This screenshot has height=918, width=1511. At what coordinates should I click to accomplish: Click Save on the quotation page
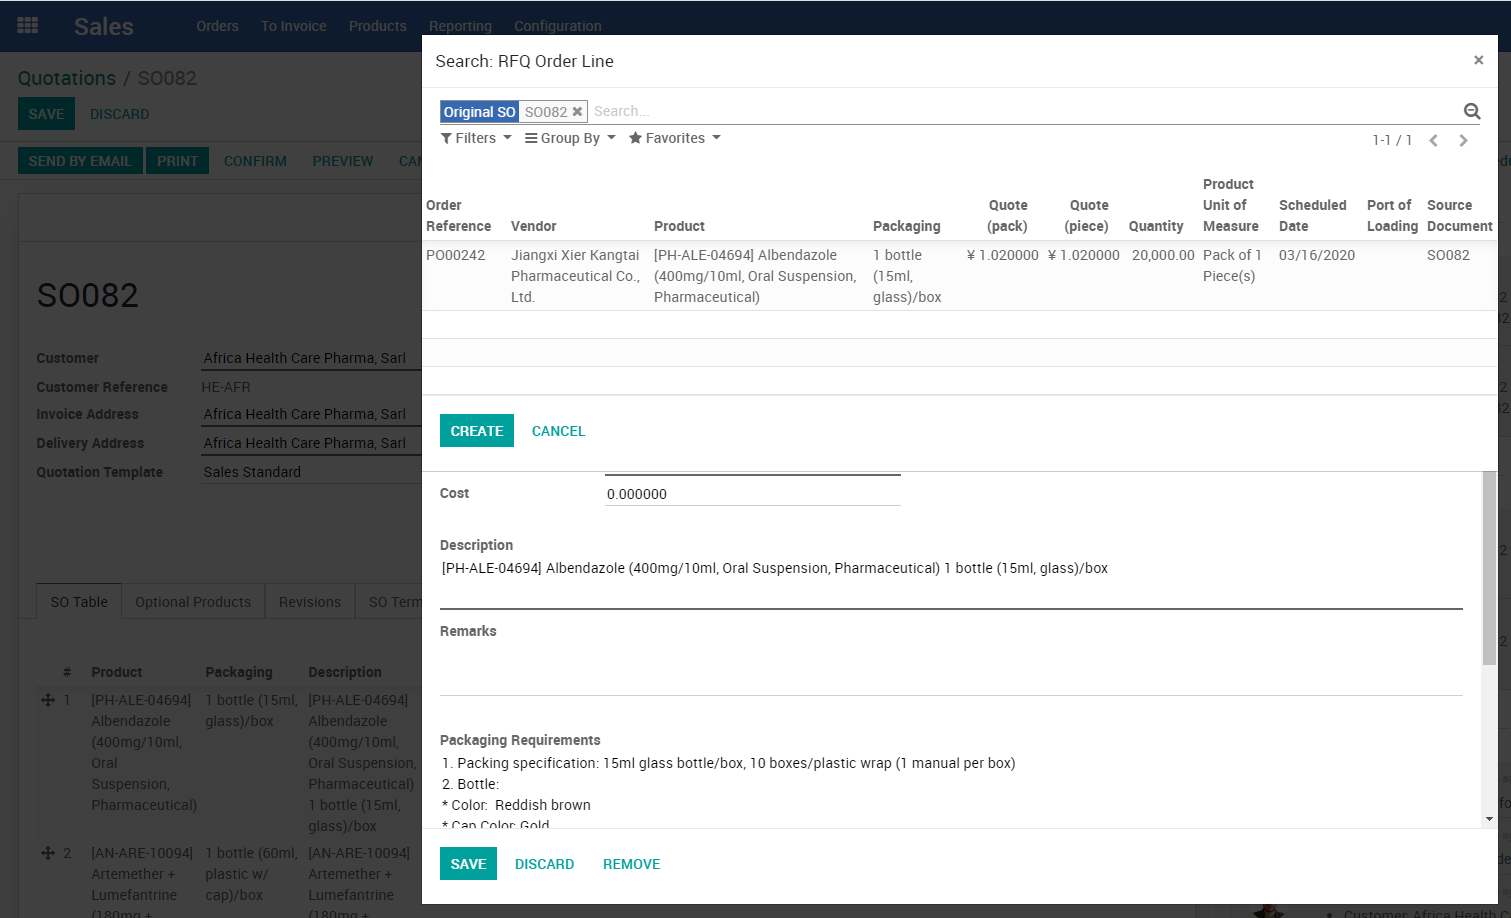(46, 114)
